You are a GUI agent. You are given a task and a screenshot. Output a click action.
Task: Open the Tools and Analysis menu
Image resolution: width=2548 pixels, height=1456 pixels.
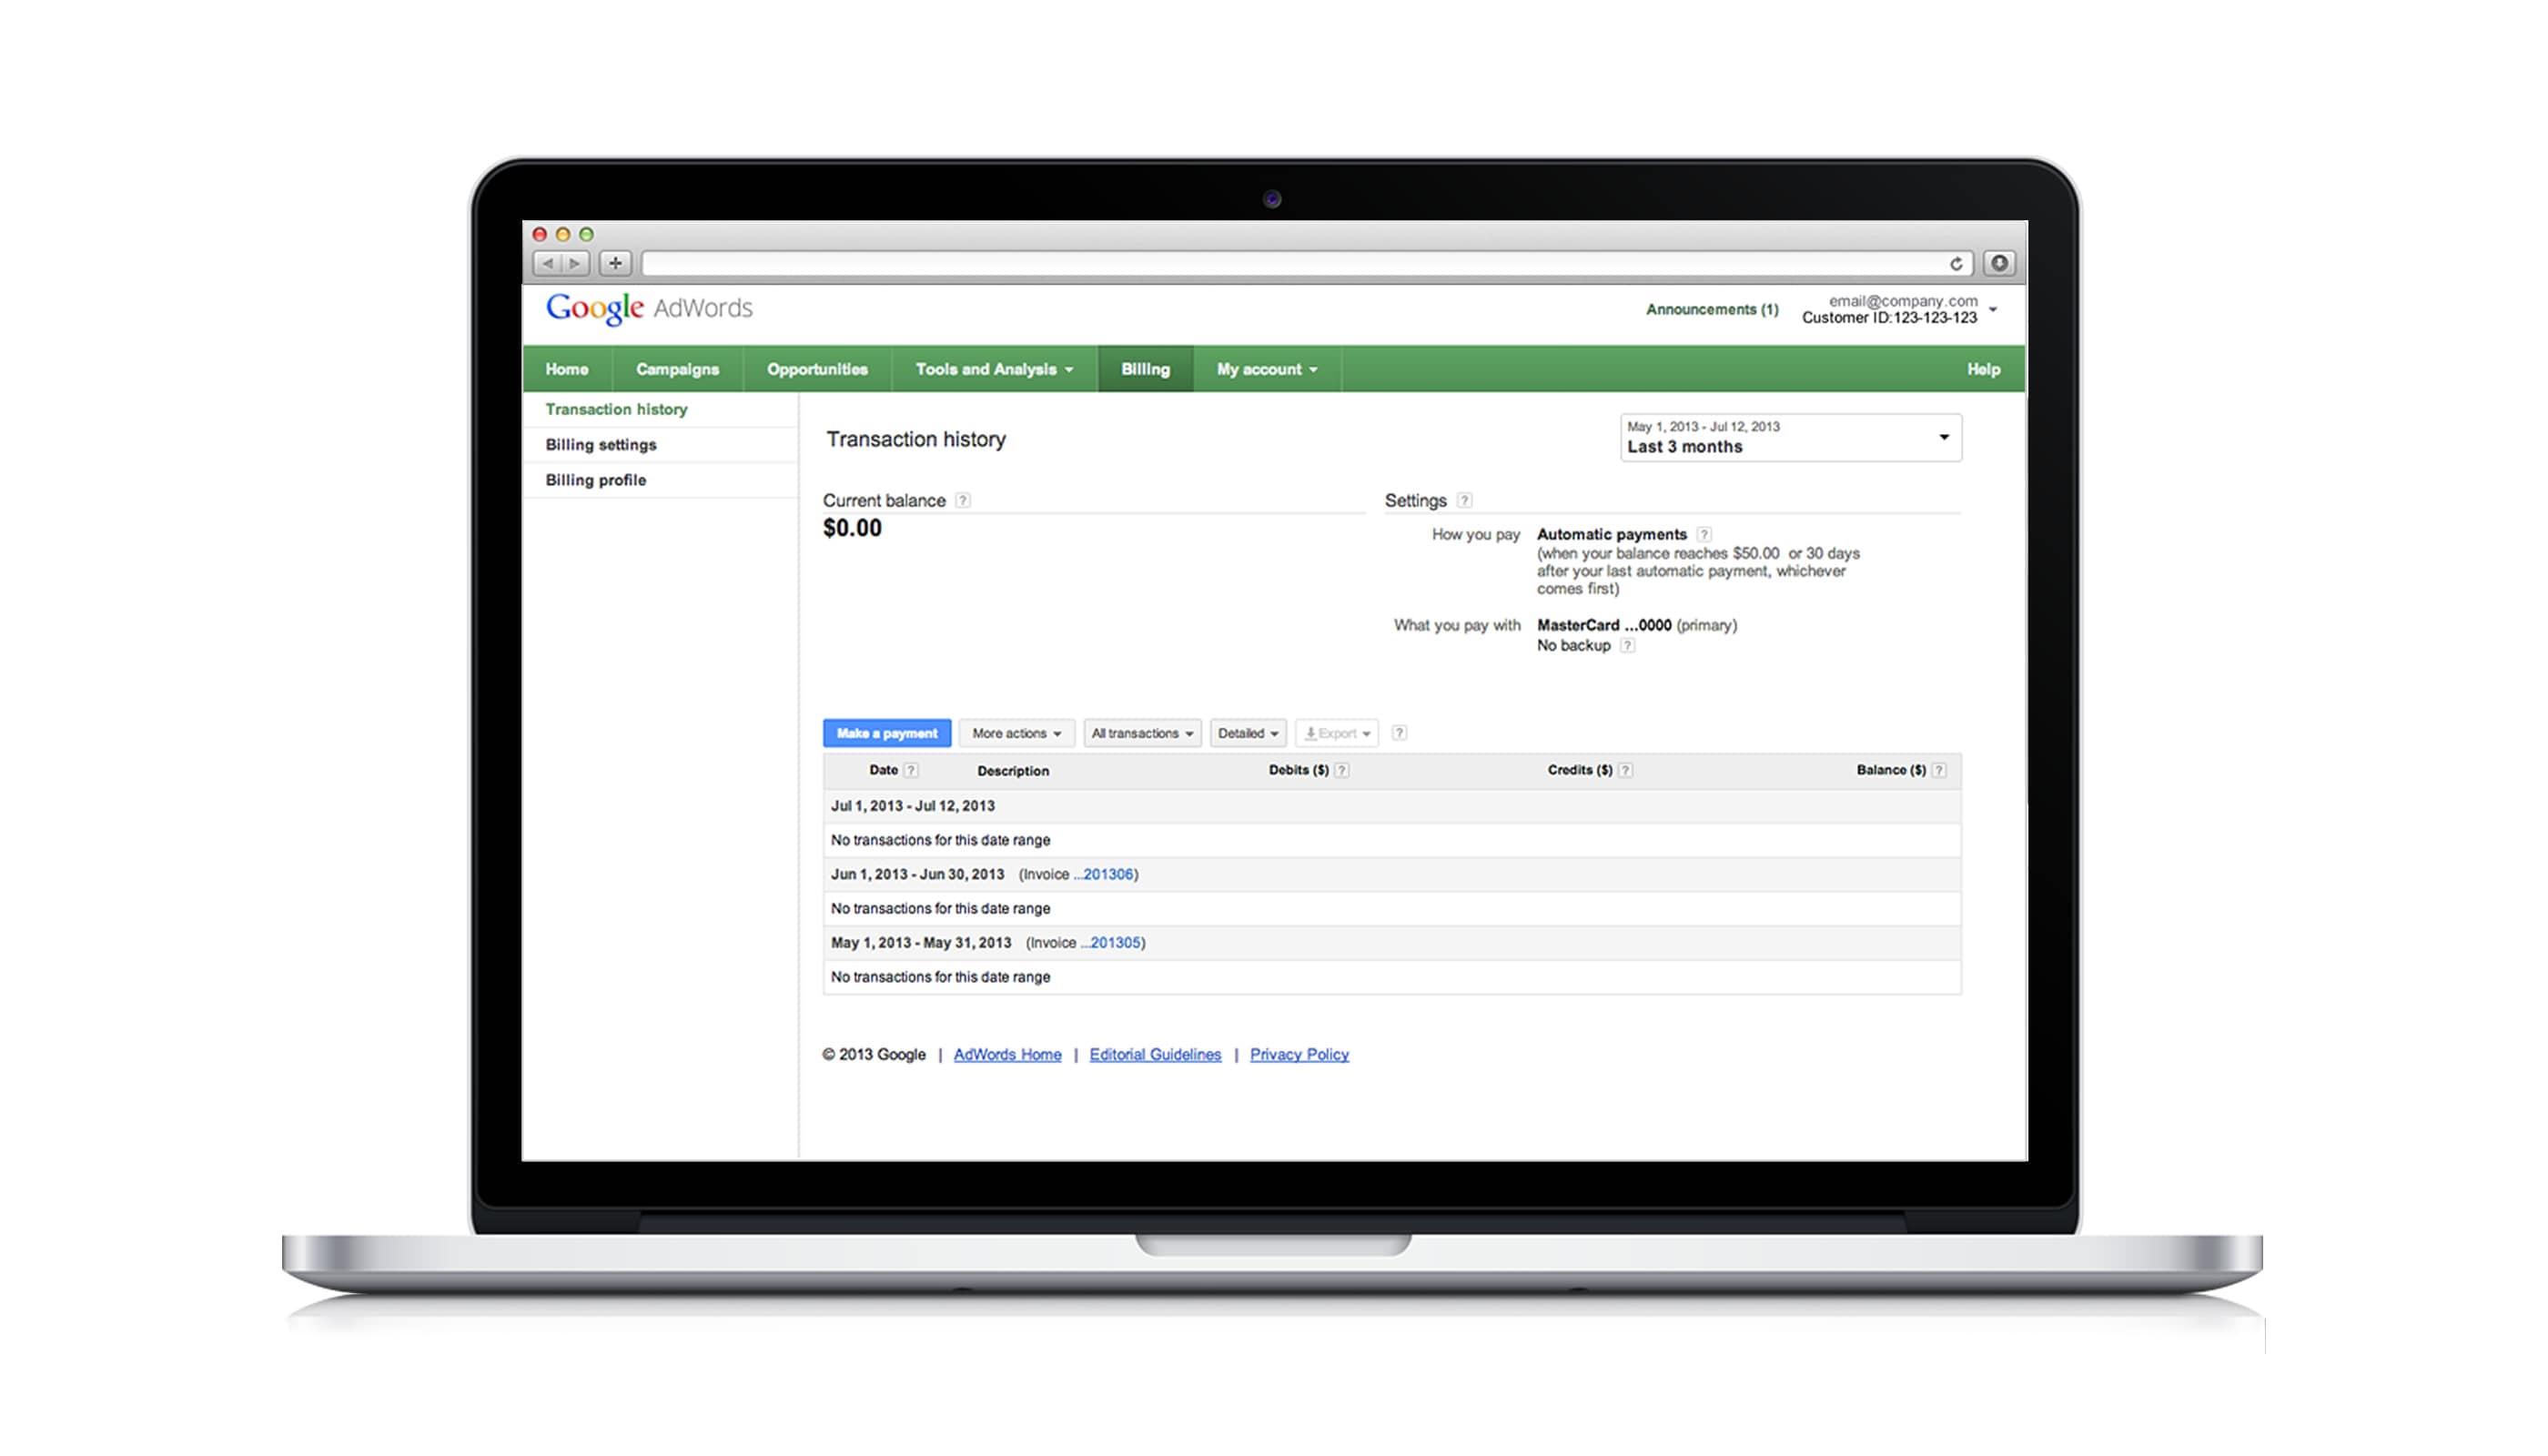point(994,370)
